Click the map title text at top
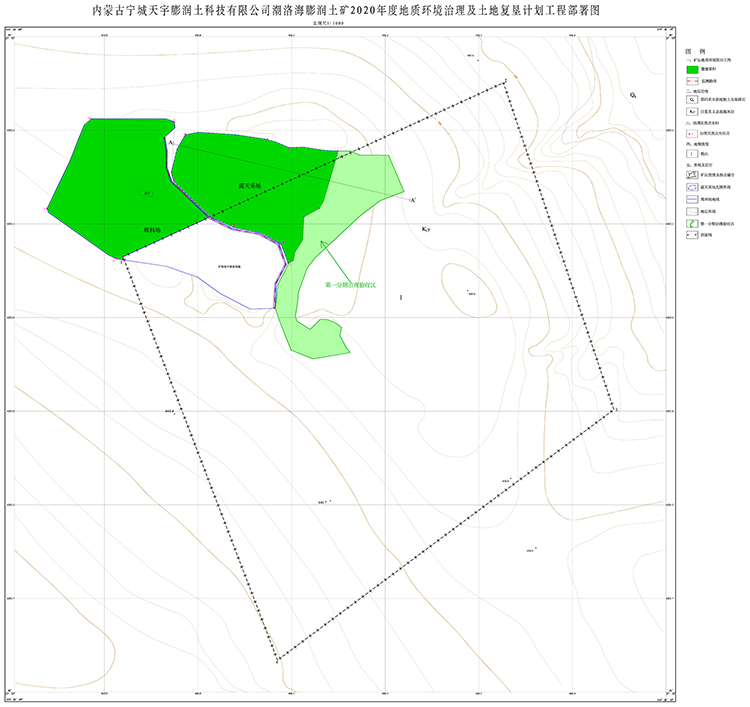This screenshot has width=750, height=707. [346, 11]
